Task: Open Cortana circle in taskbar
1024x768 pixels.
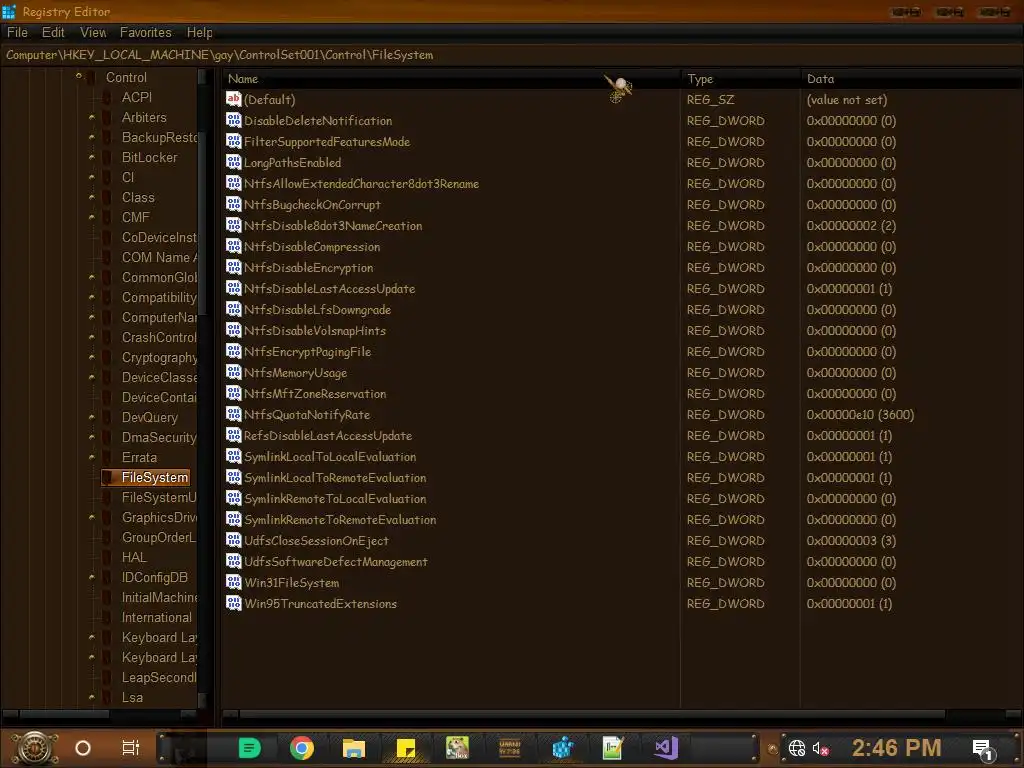Action: 83,748
